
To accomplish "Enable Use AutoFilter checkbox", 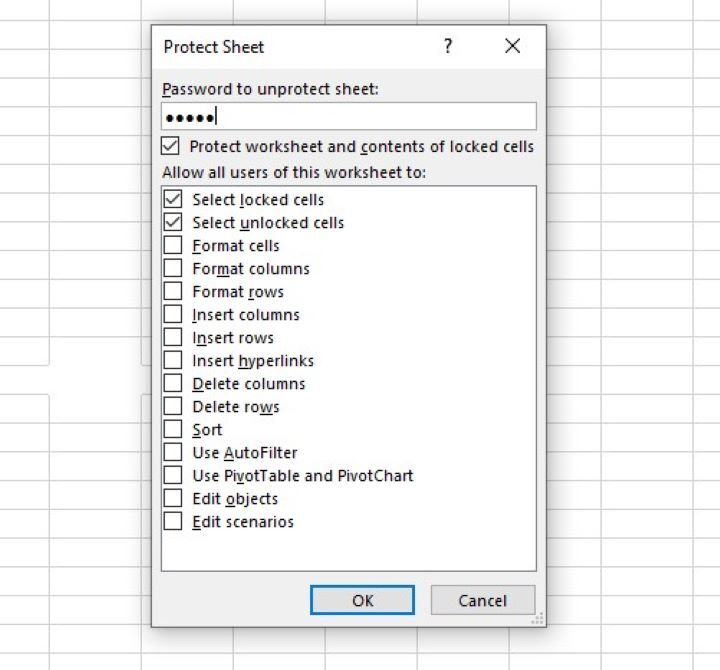I will 173,453.
